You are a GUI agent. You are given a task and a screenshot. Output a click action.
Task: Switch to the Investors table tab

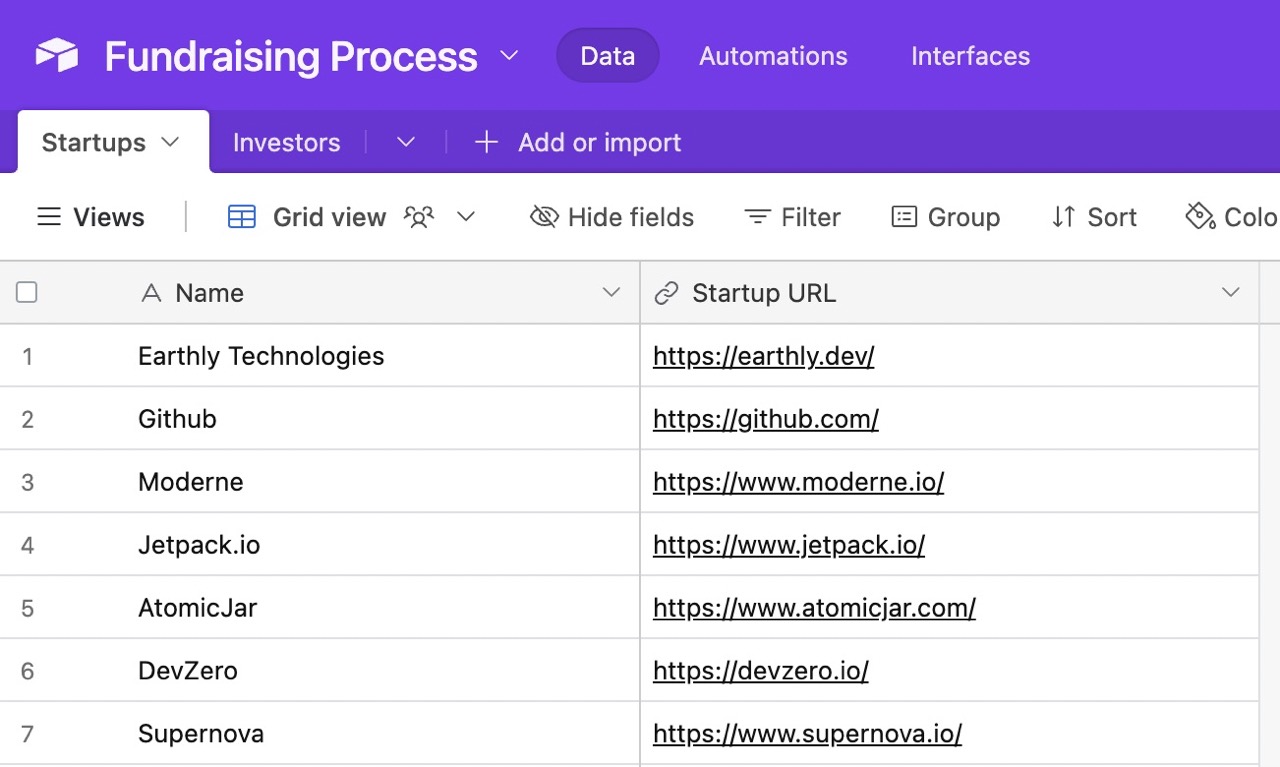click(x=286, y=143)
